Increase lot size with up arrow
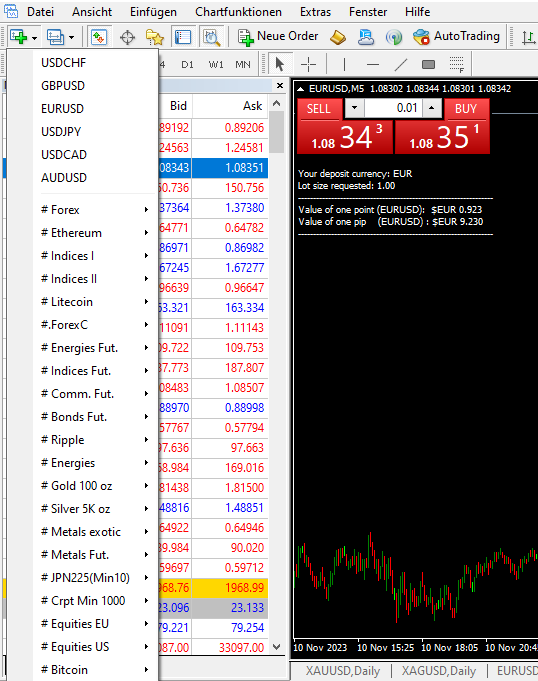This screenshot has height=681, width=538. (x=432, y=108)
